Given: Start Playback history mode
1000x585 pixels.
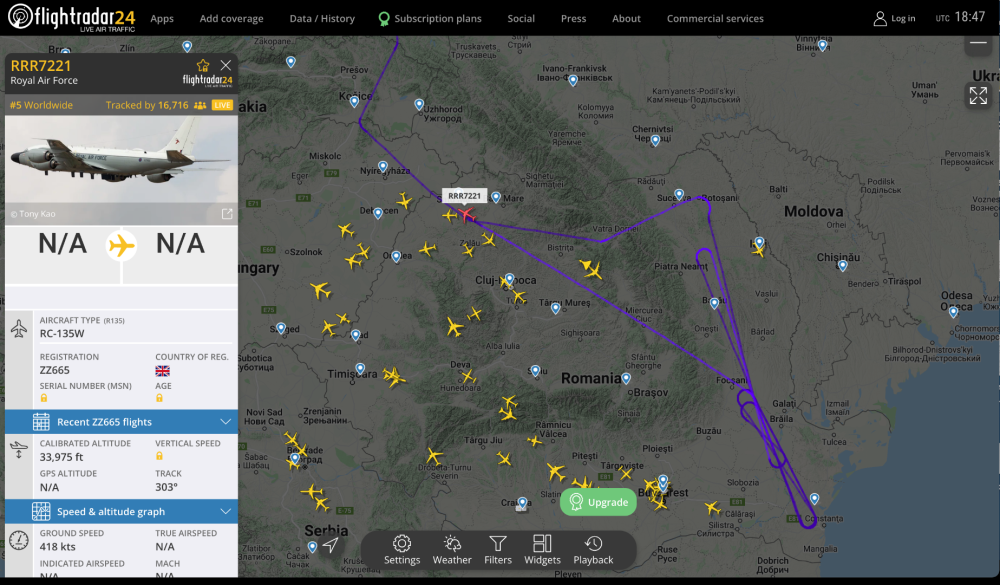Looking at the screenshot, I should pyautogui.click(x=593, y=549).
